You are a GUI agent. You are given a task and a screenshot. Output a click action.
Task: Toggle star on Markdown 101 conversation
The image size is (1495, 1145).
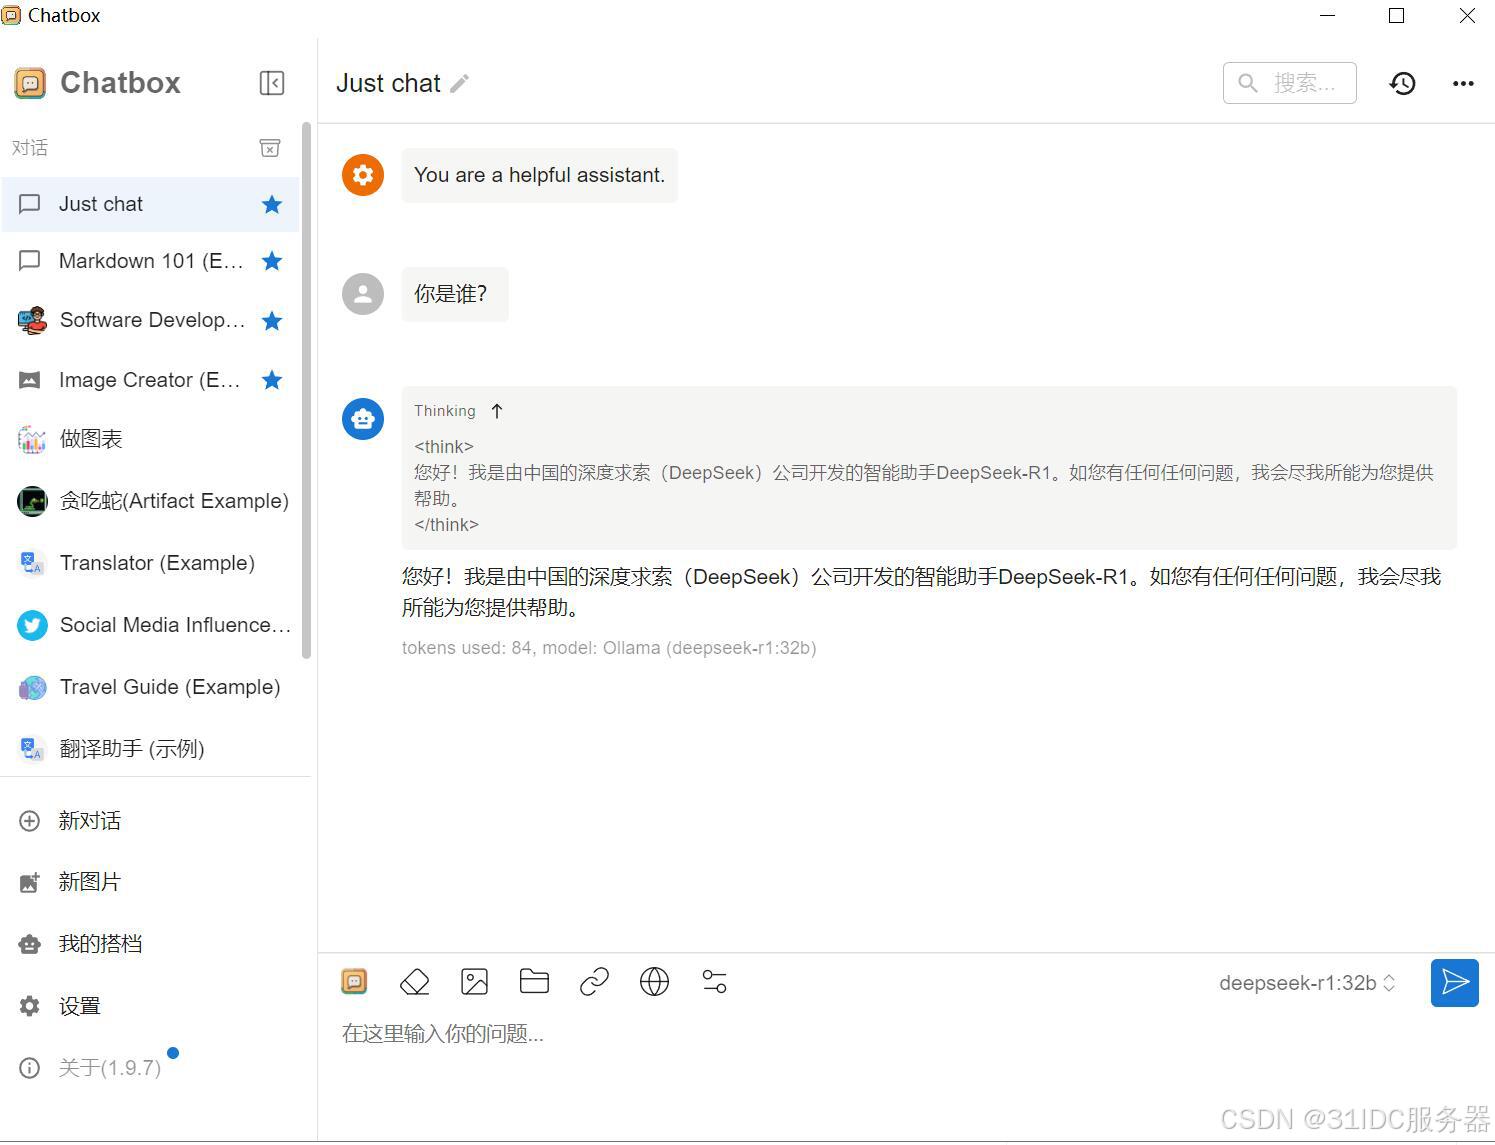pyautogui.click(x=272, y=261)
